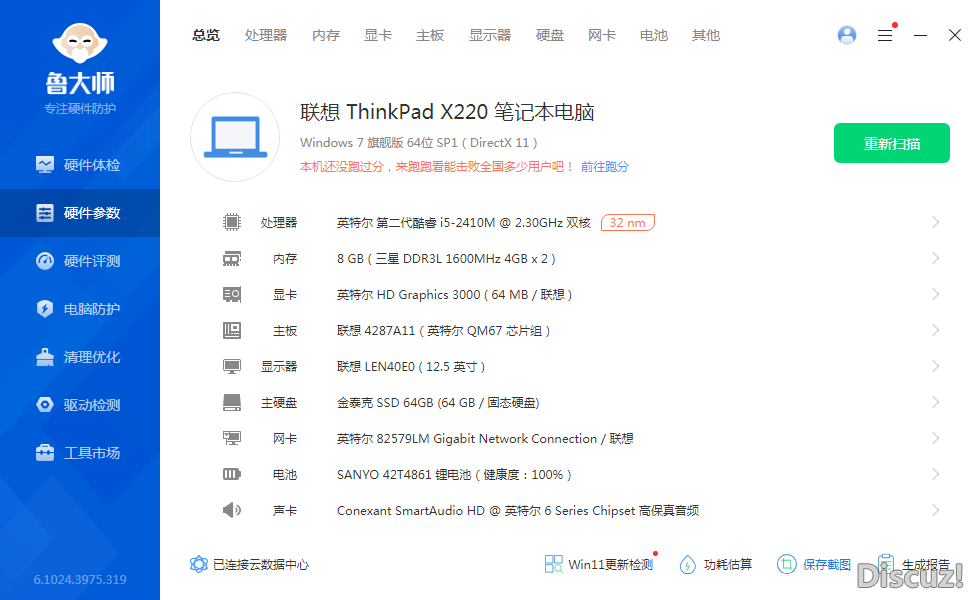Click the monitor display icon

232,366
